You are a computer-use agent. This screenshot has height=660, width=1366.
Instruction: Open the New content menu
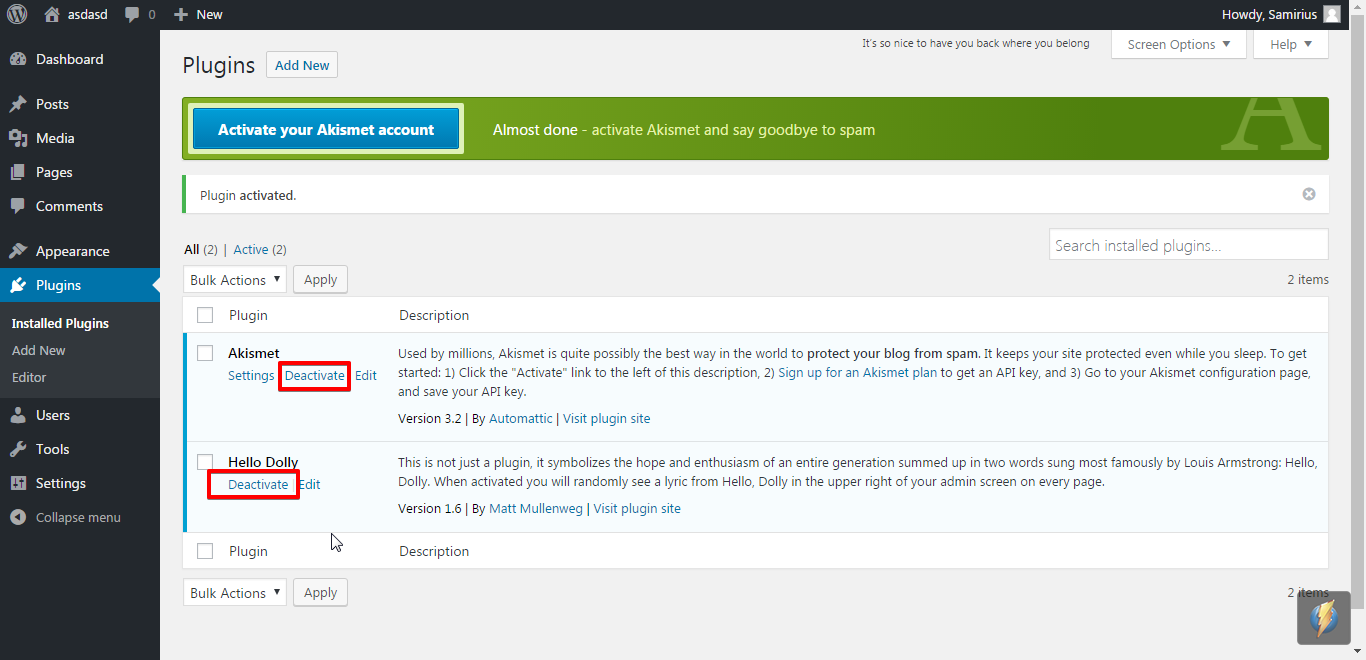198,14
